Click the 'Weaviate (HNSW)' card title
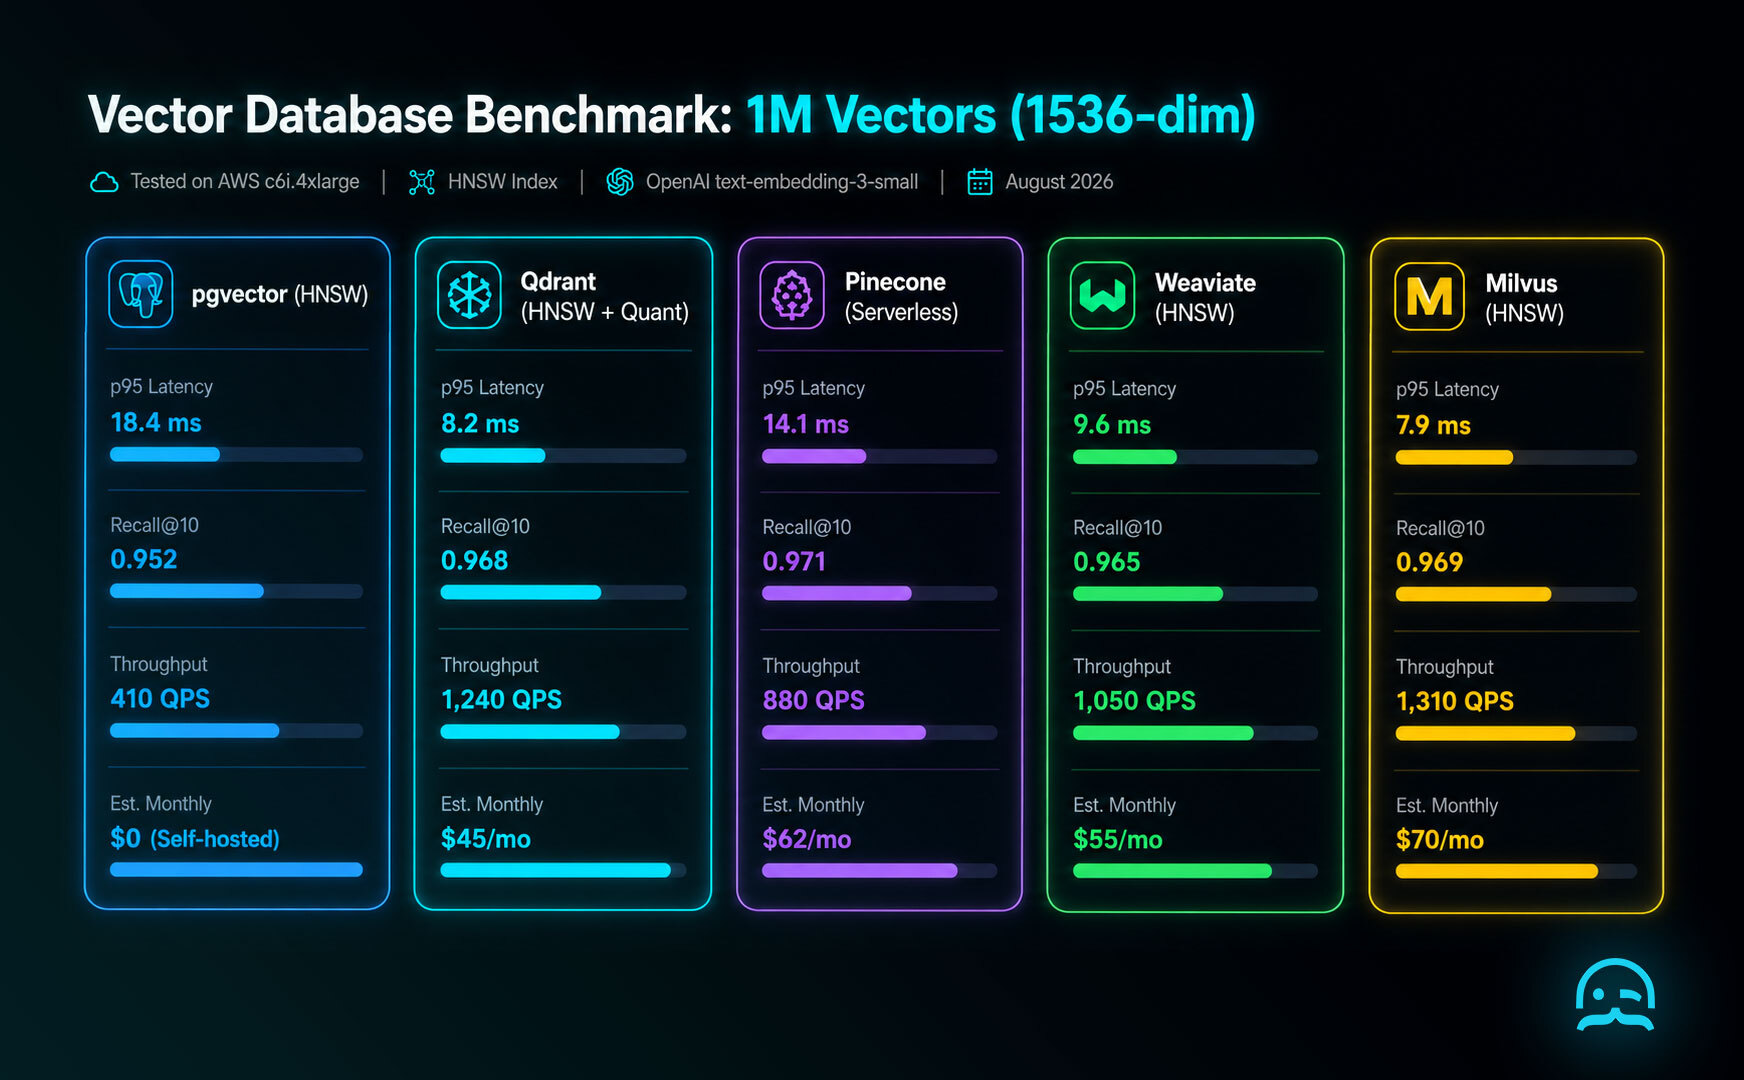 pyautogui.click(x=1205, y=297)
